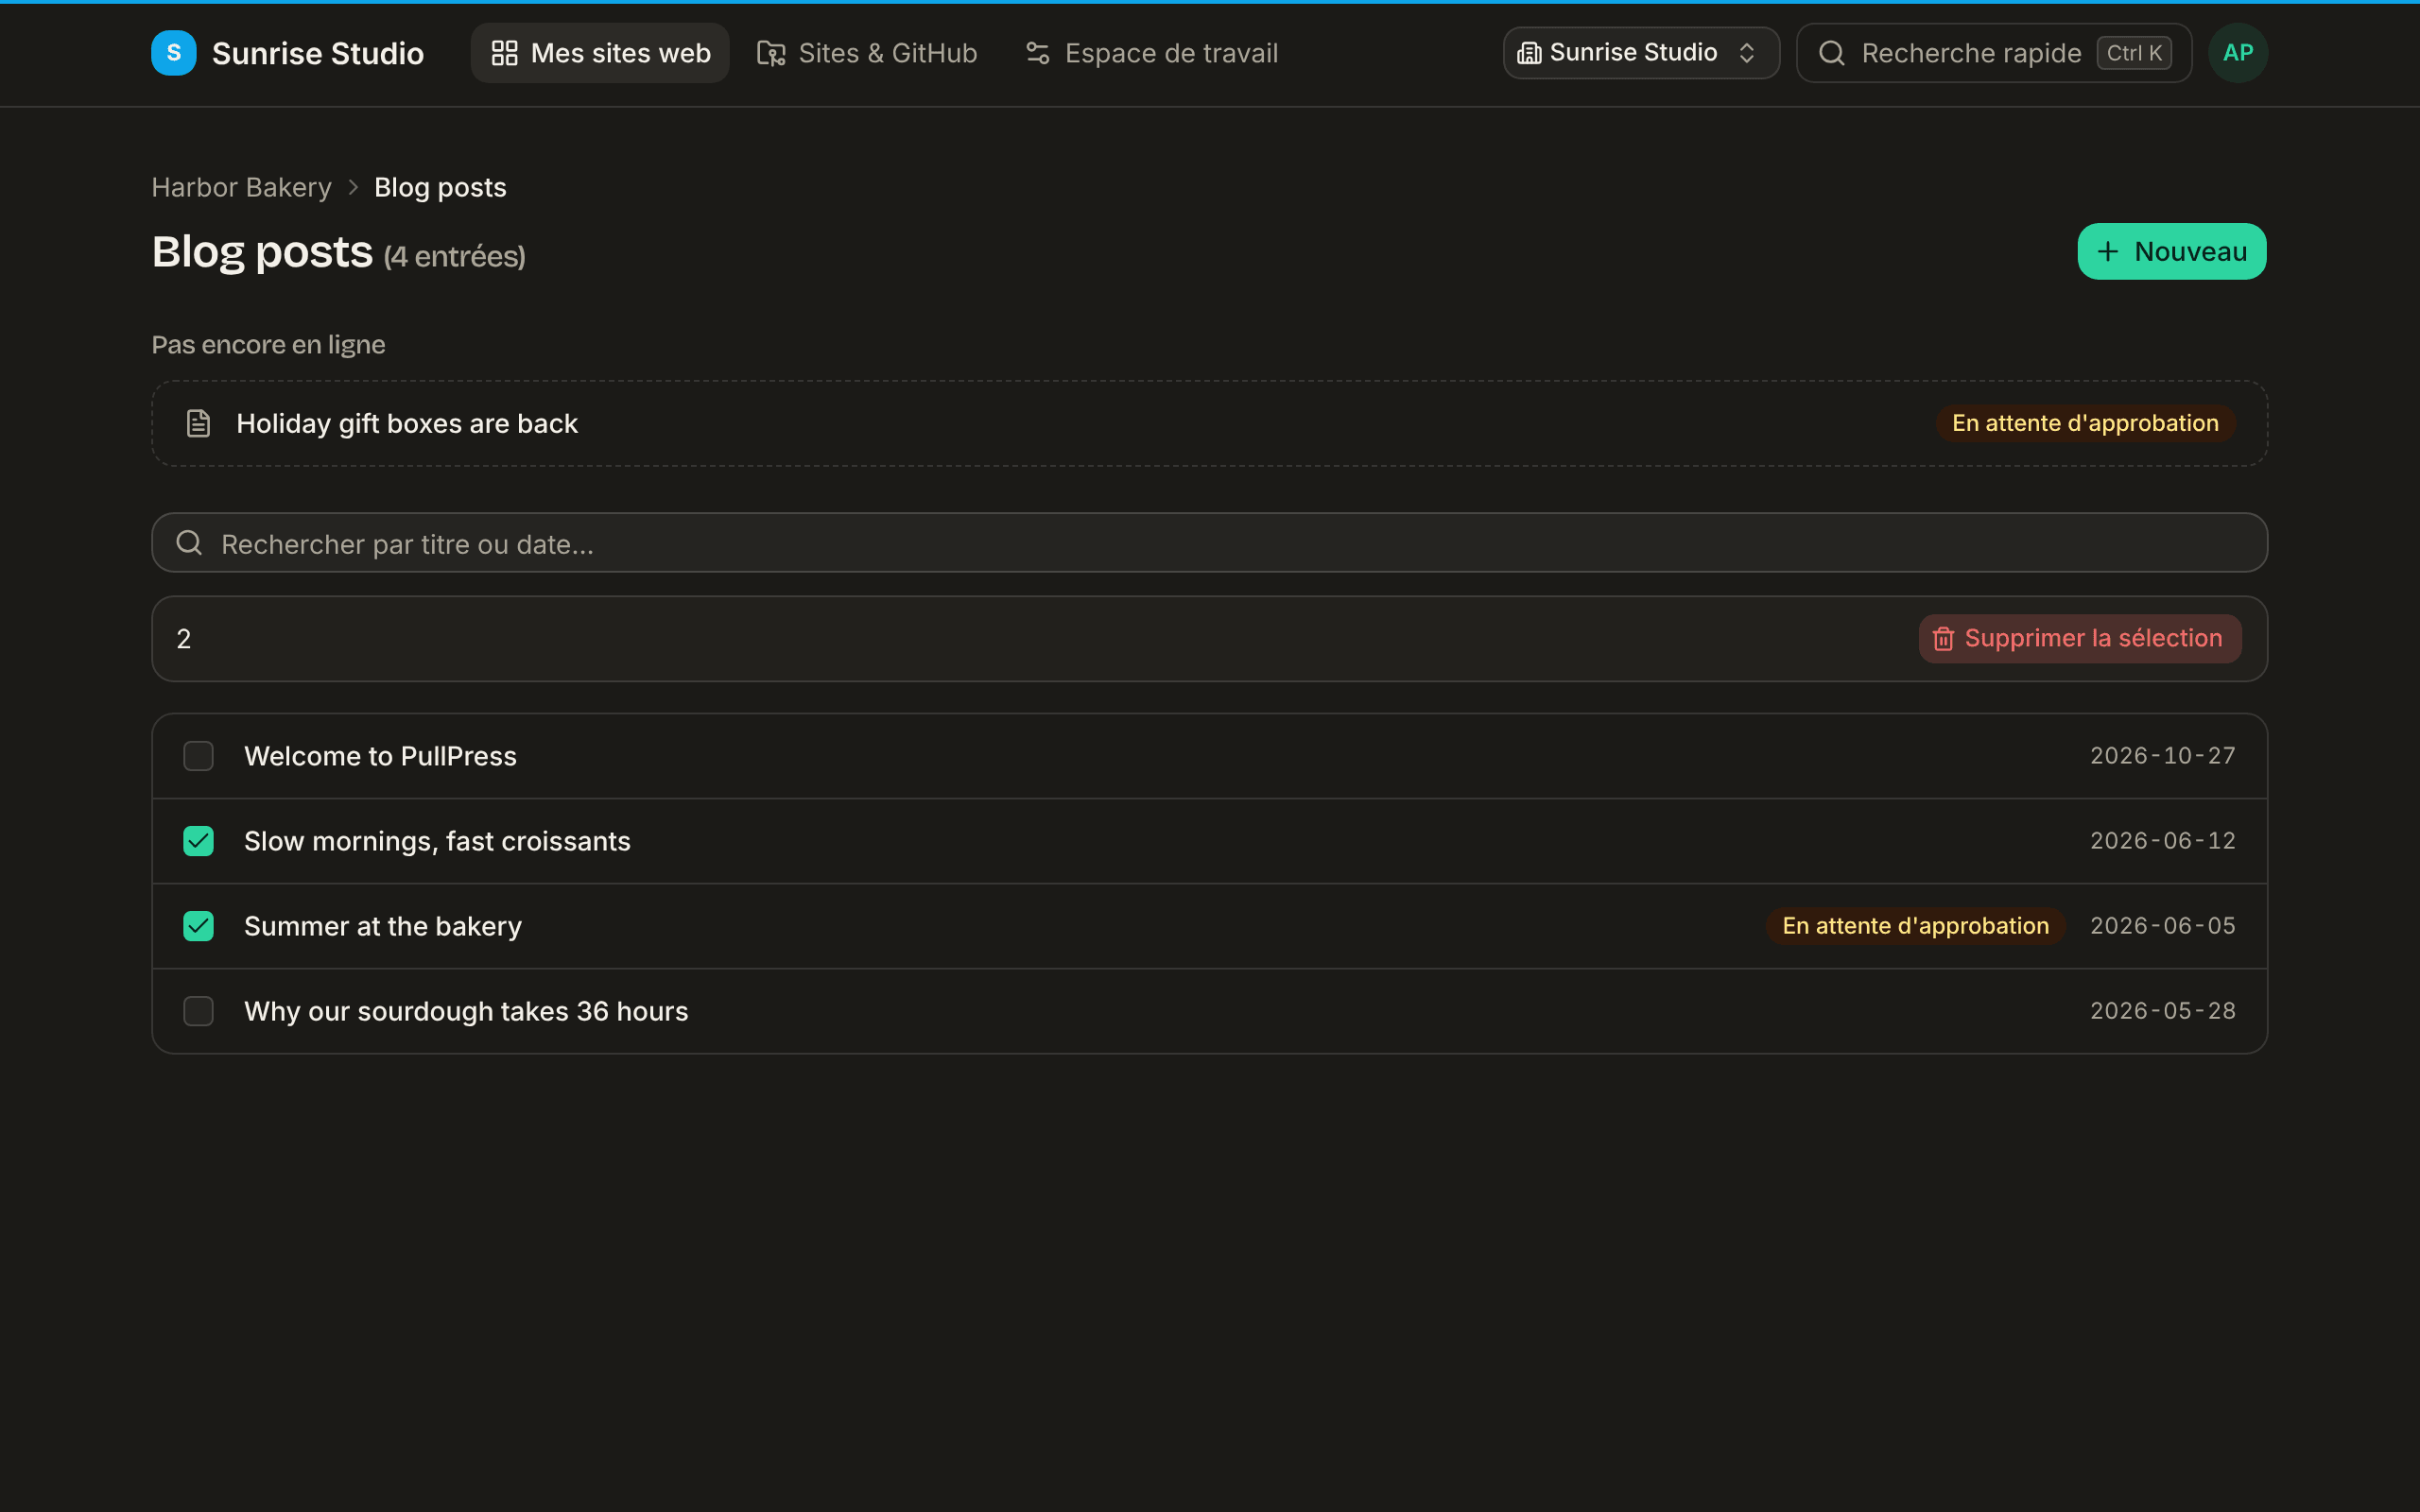The width and height of the screenshot is (2420, 1512).
Task: Click the document icon beside Holiday gift boxes
Action: [x=198, y=423]
